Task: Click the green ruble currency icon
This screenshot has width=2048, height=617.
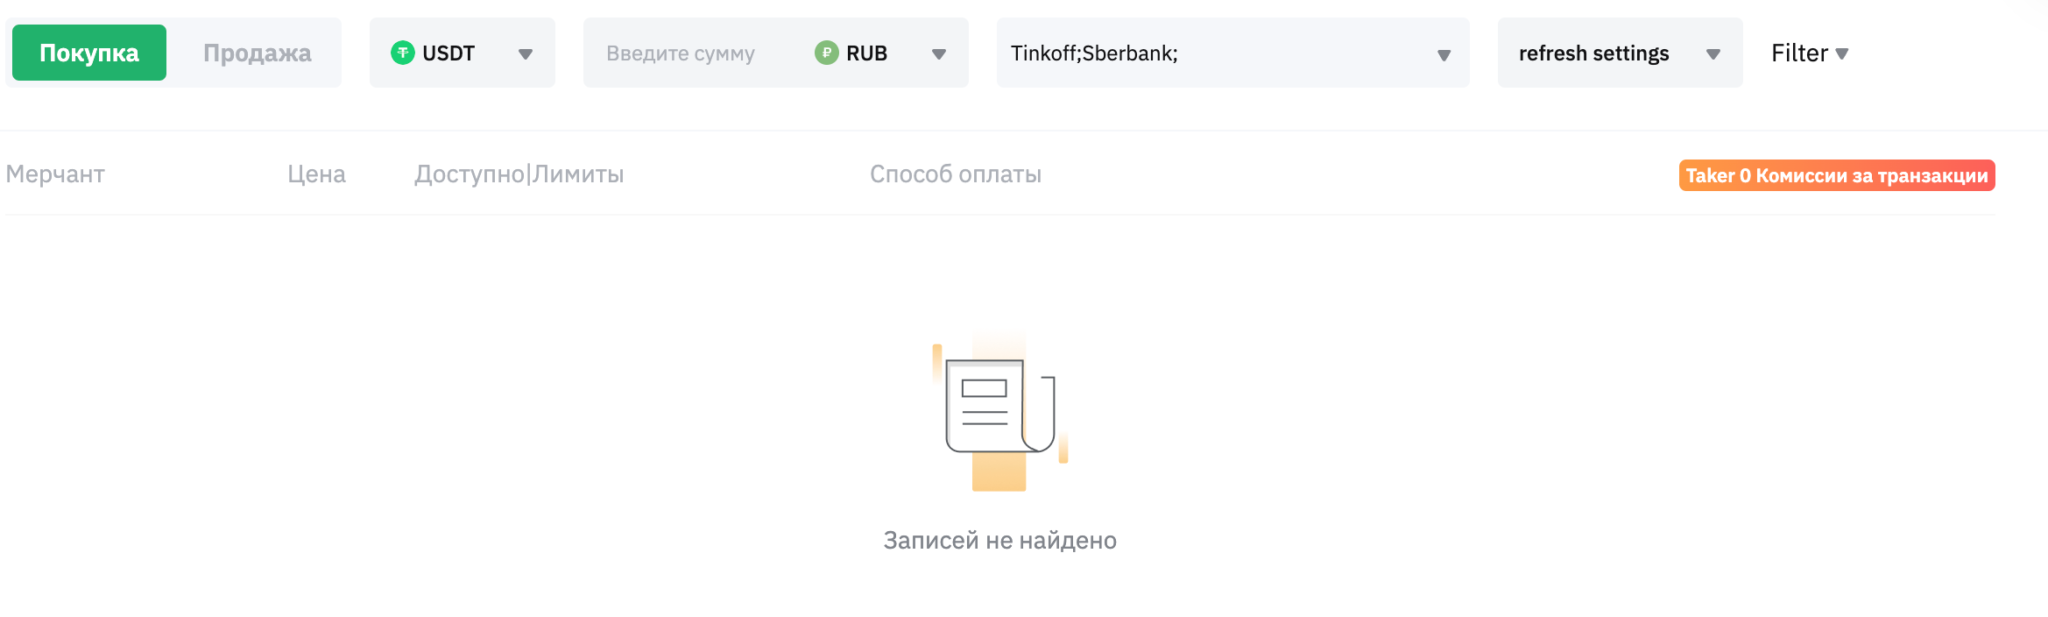Action: [x=826, y=53]
